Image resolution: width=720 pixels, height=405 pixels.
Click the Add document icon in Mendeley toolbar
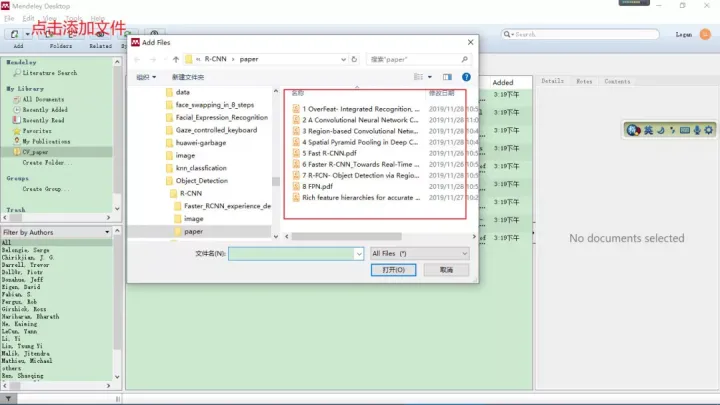[15, 34]
